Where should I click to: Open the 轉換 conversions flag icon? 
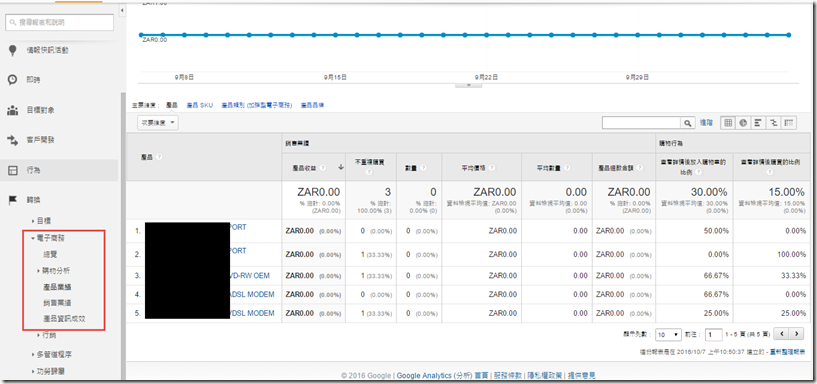click(x=13, y=200)
